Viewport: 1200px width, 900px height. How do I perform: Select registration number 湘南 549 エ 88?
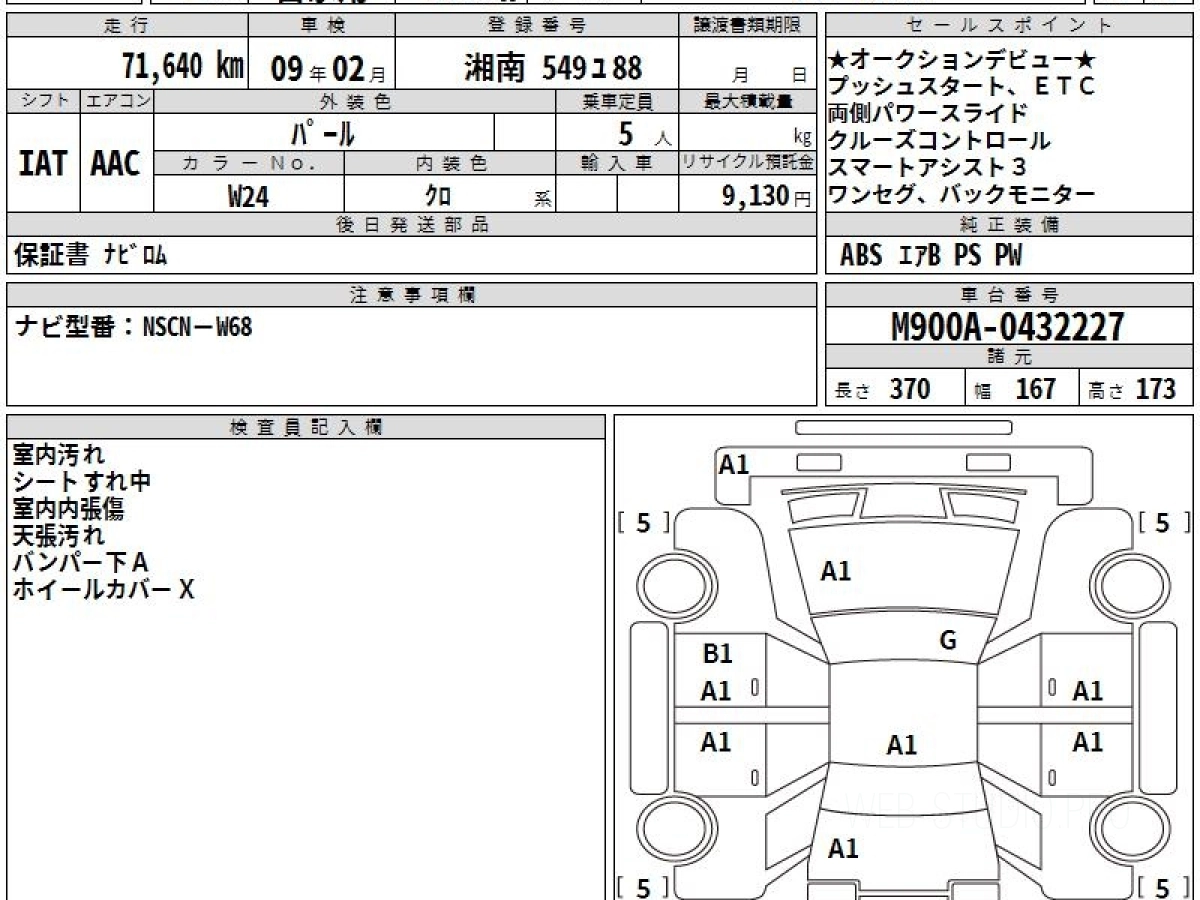click(553, 68)
